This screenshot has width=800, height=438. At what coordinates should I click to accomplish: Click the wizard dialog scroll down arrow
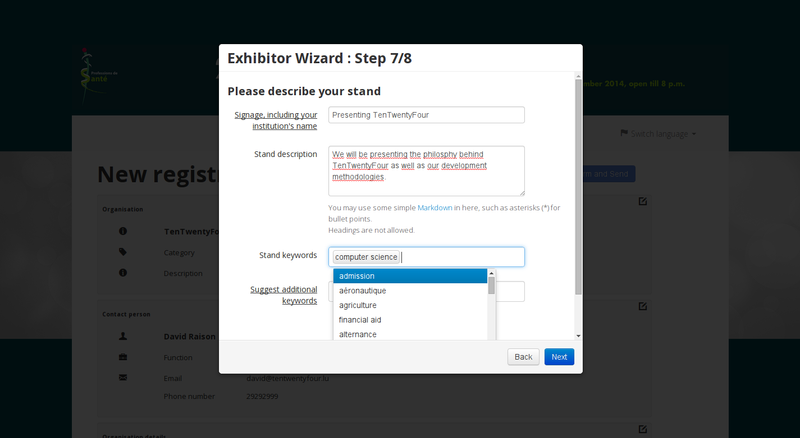click(578, 336)
